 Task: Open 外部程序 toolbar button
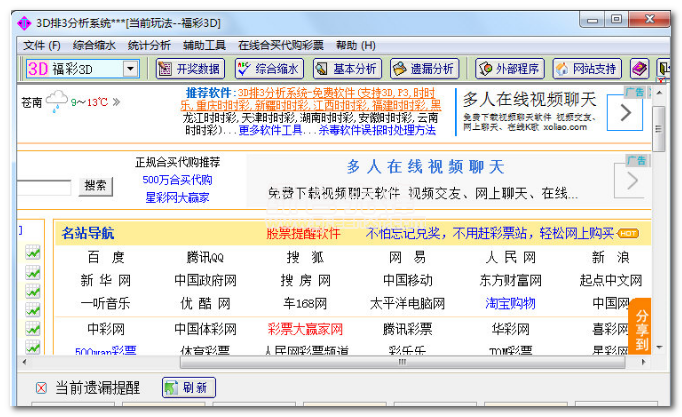tap(510, 69)
